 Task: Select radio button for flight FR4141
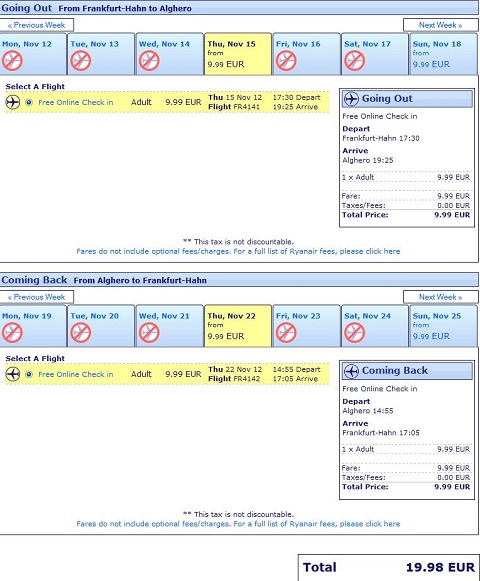[29, 102]
